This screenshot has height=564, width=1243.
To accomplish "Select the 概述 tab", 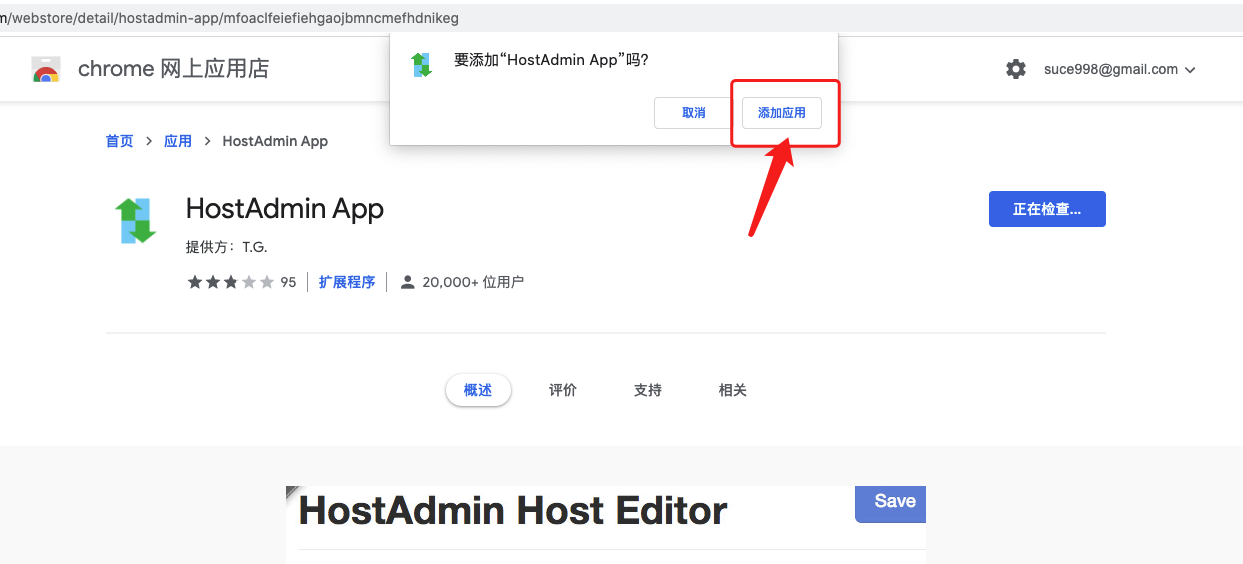I will 478,390.
